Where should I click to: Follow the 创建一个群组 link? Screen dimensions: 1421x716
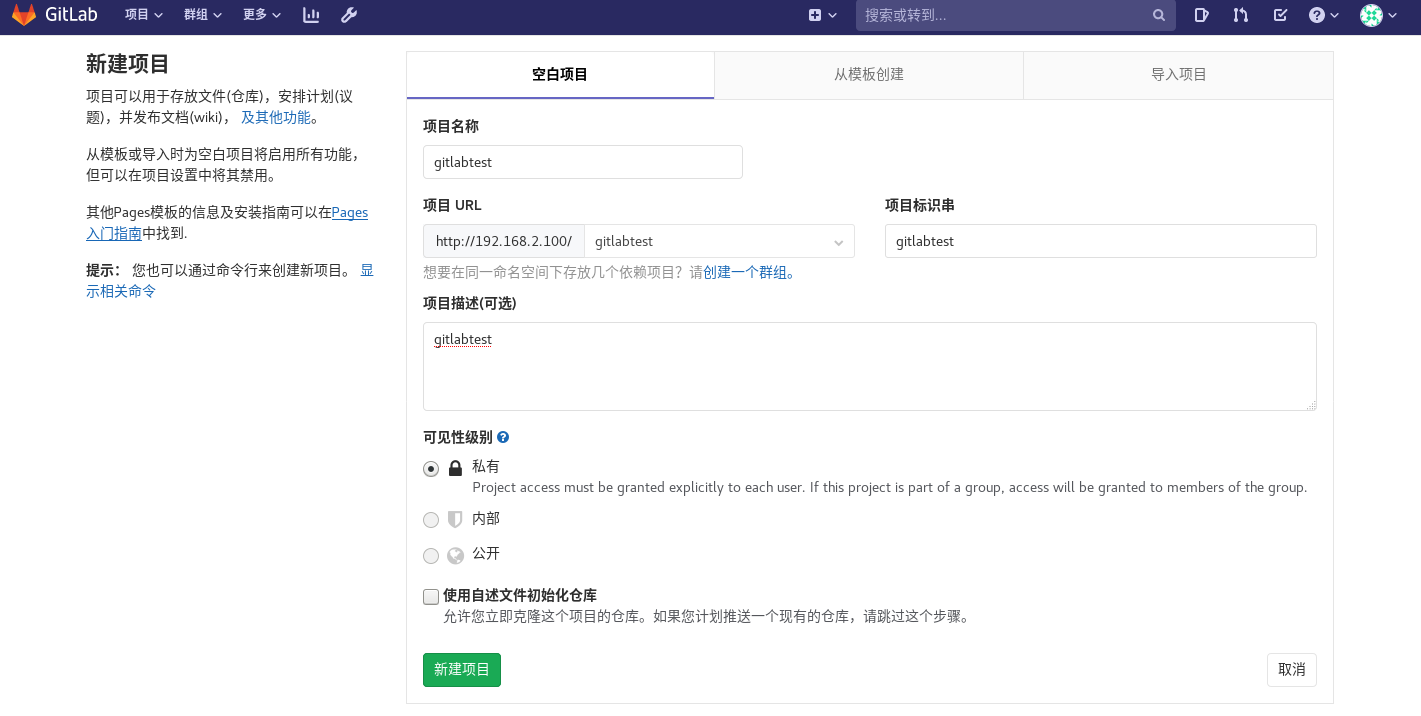(745, 272)
